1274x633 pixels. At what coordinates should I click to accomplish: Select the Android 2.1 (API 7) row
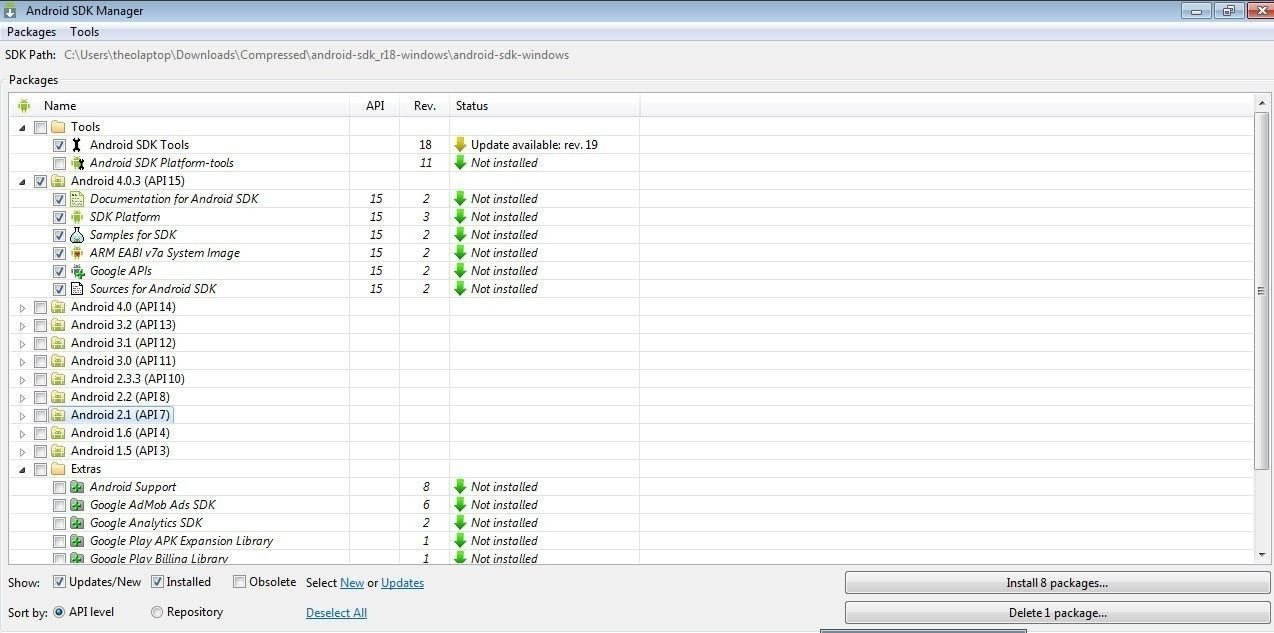point(630,415)
